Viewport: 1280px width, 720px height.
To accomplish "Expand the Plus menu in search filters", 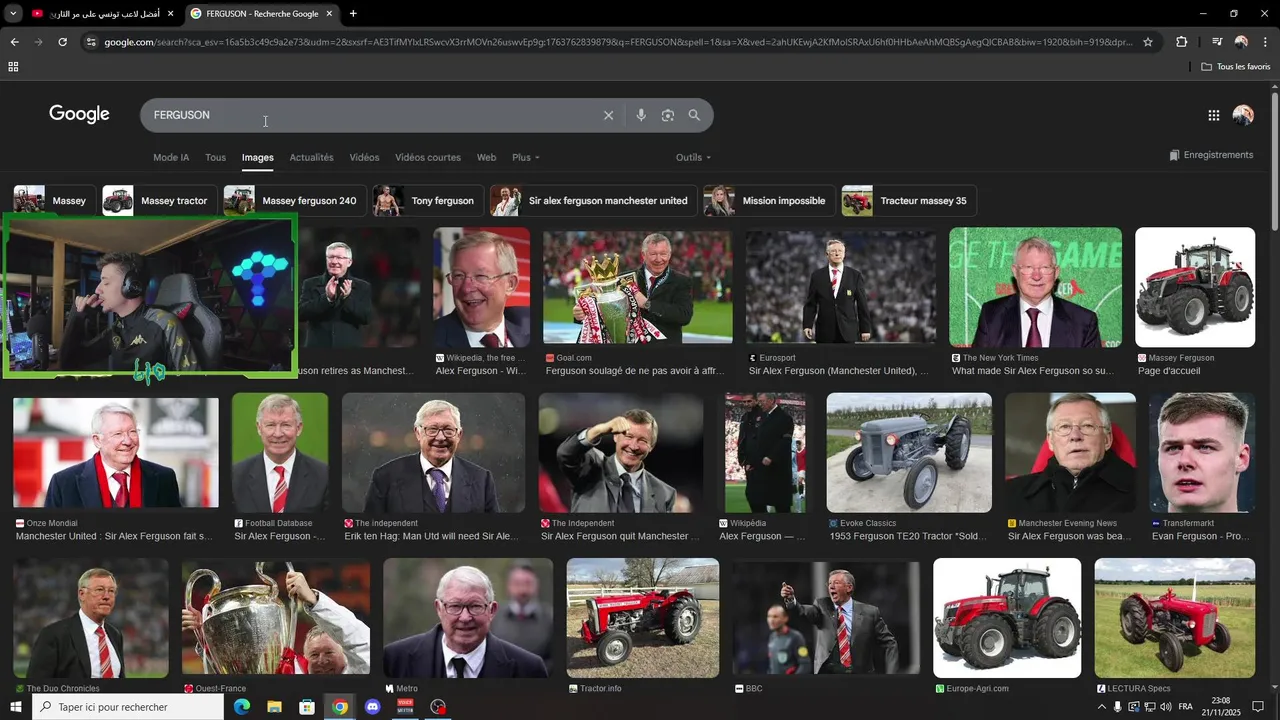I will (x=526, y=157).
